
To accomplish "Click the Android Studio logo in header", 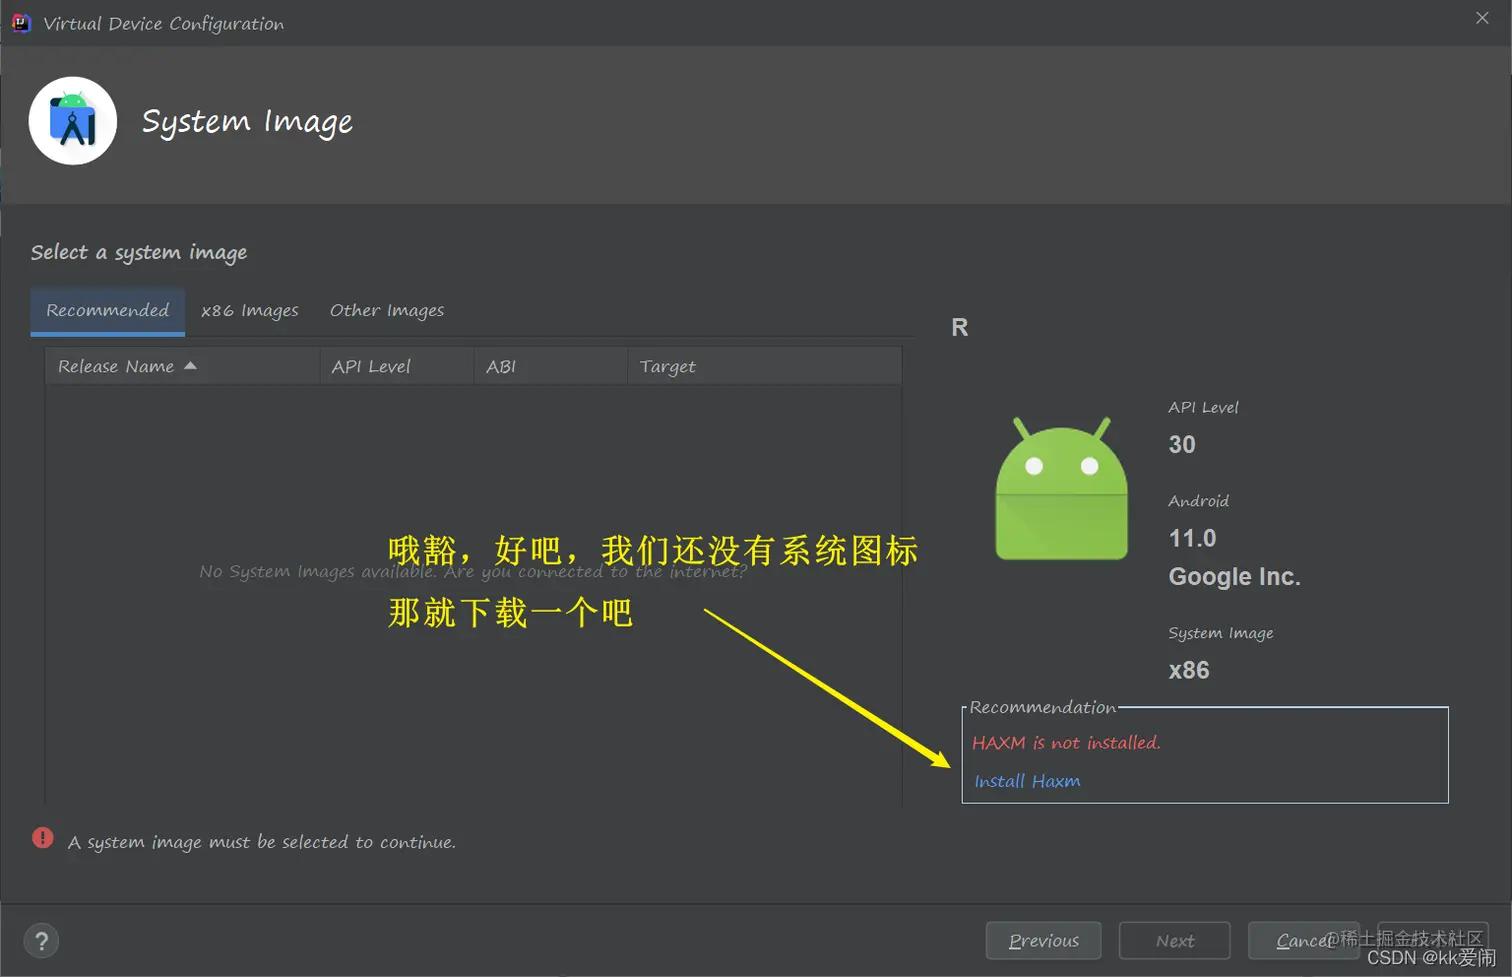I will click(x=73, y=121).
